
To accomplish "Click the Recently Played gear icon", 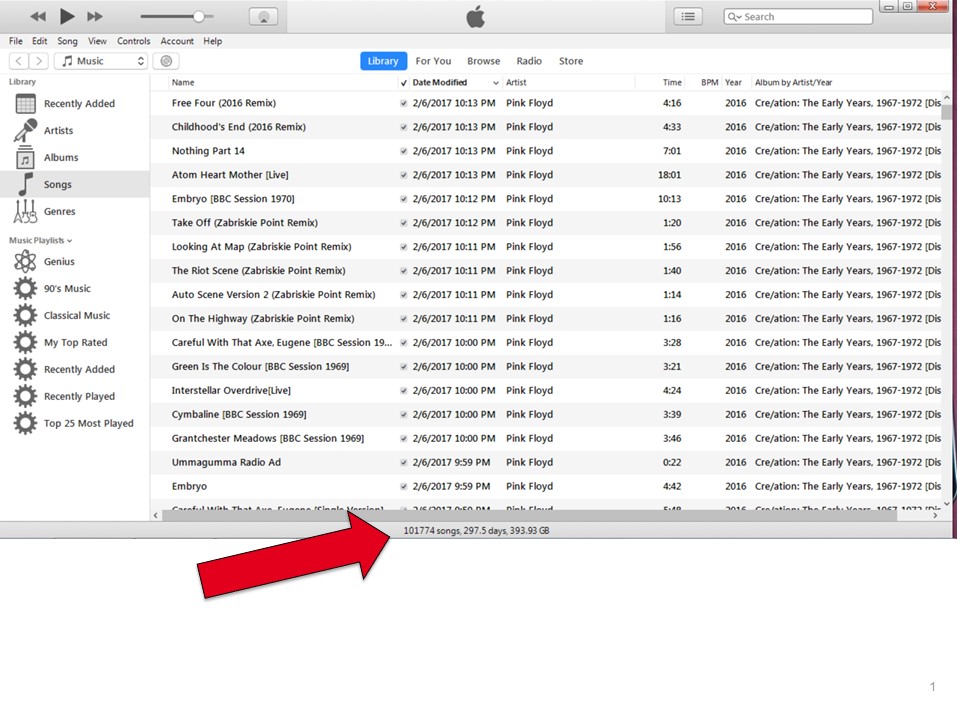I will point(25,396).
